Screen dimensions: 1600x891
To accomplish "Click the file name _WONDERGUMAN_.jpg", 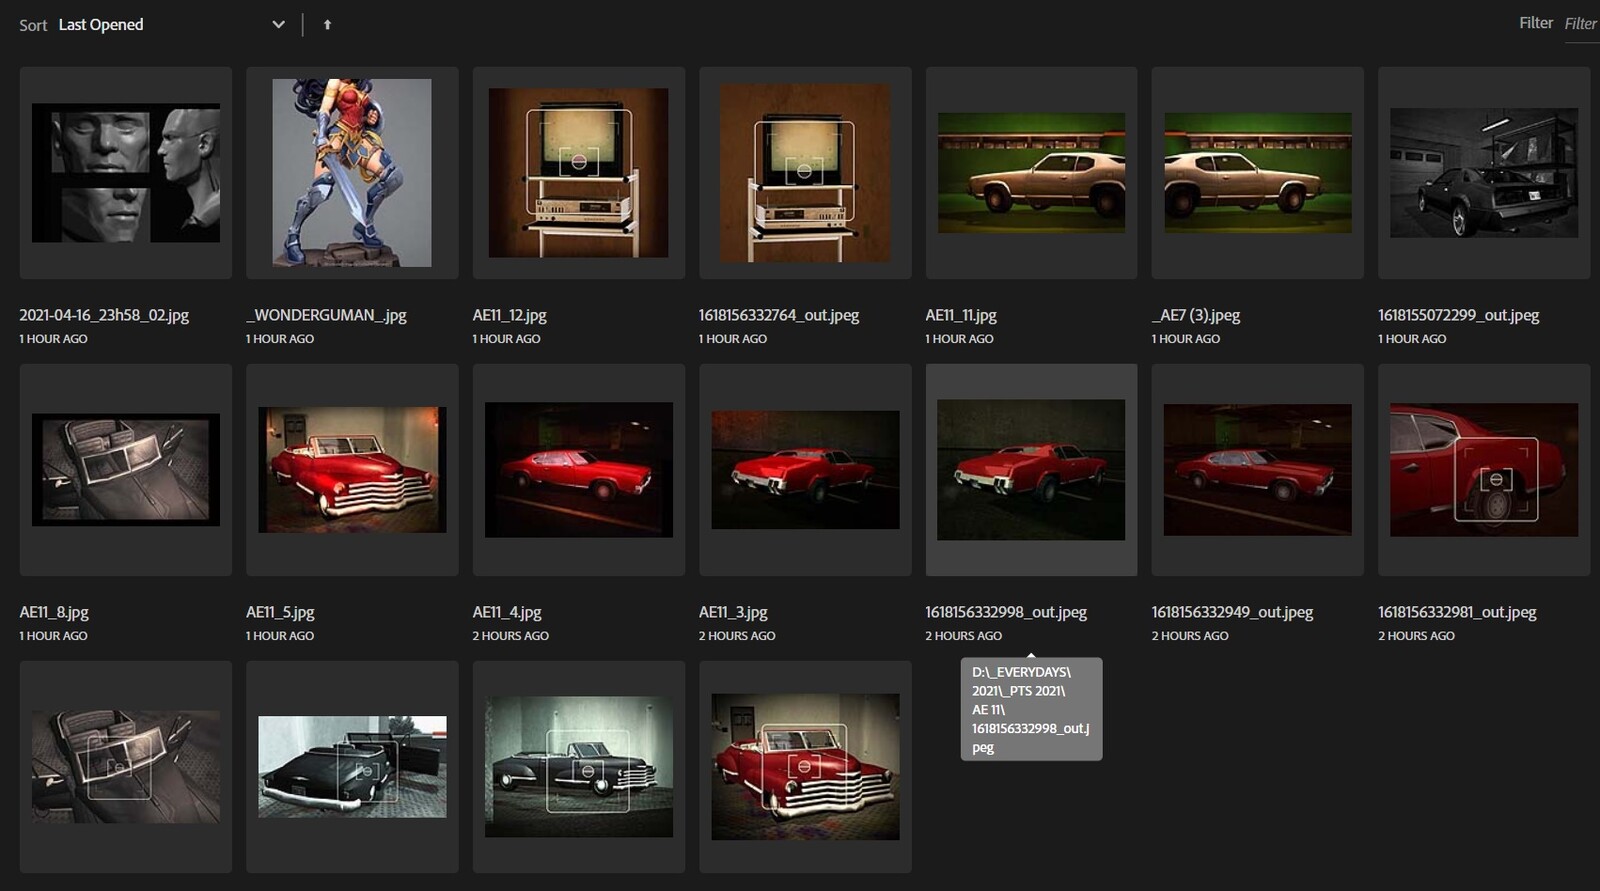I will tap(326, 315).
